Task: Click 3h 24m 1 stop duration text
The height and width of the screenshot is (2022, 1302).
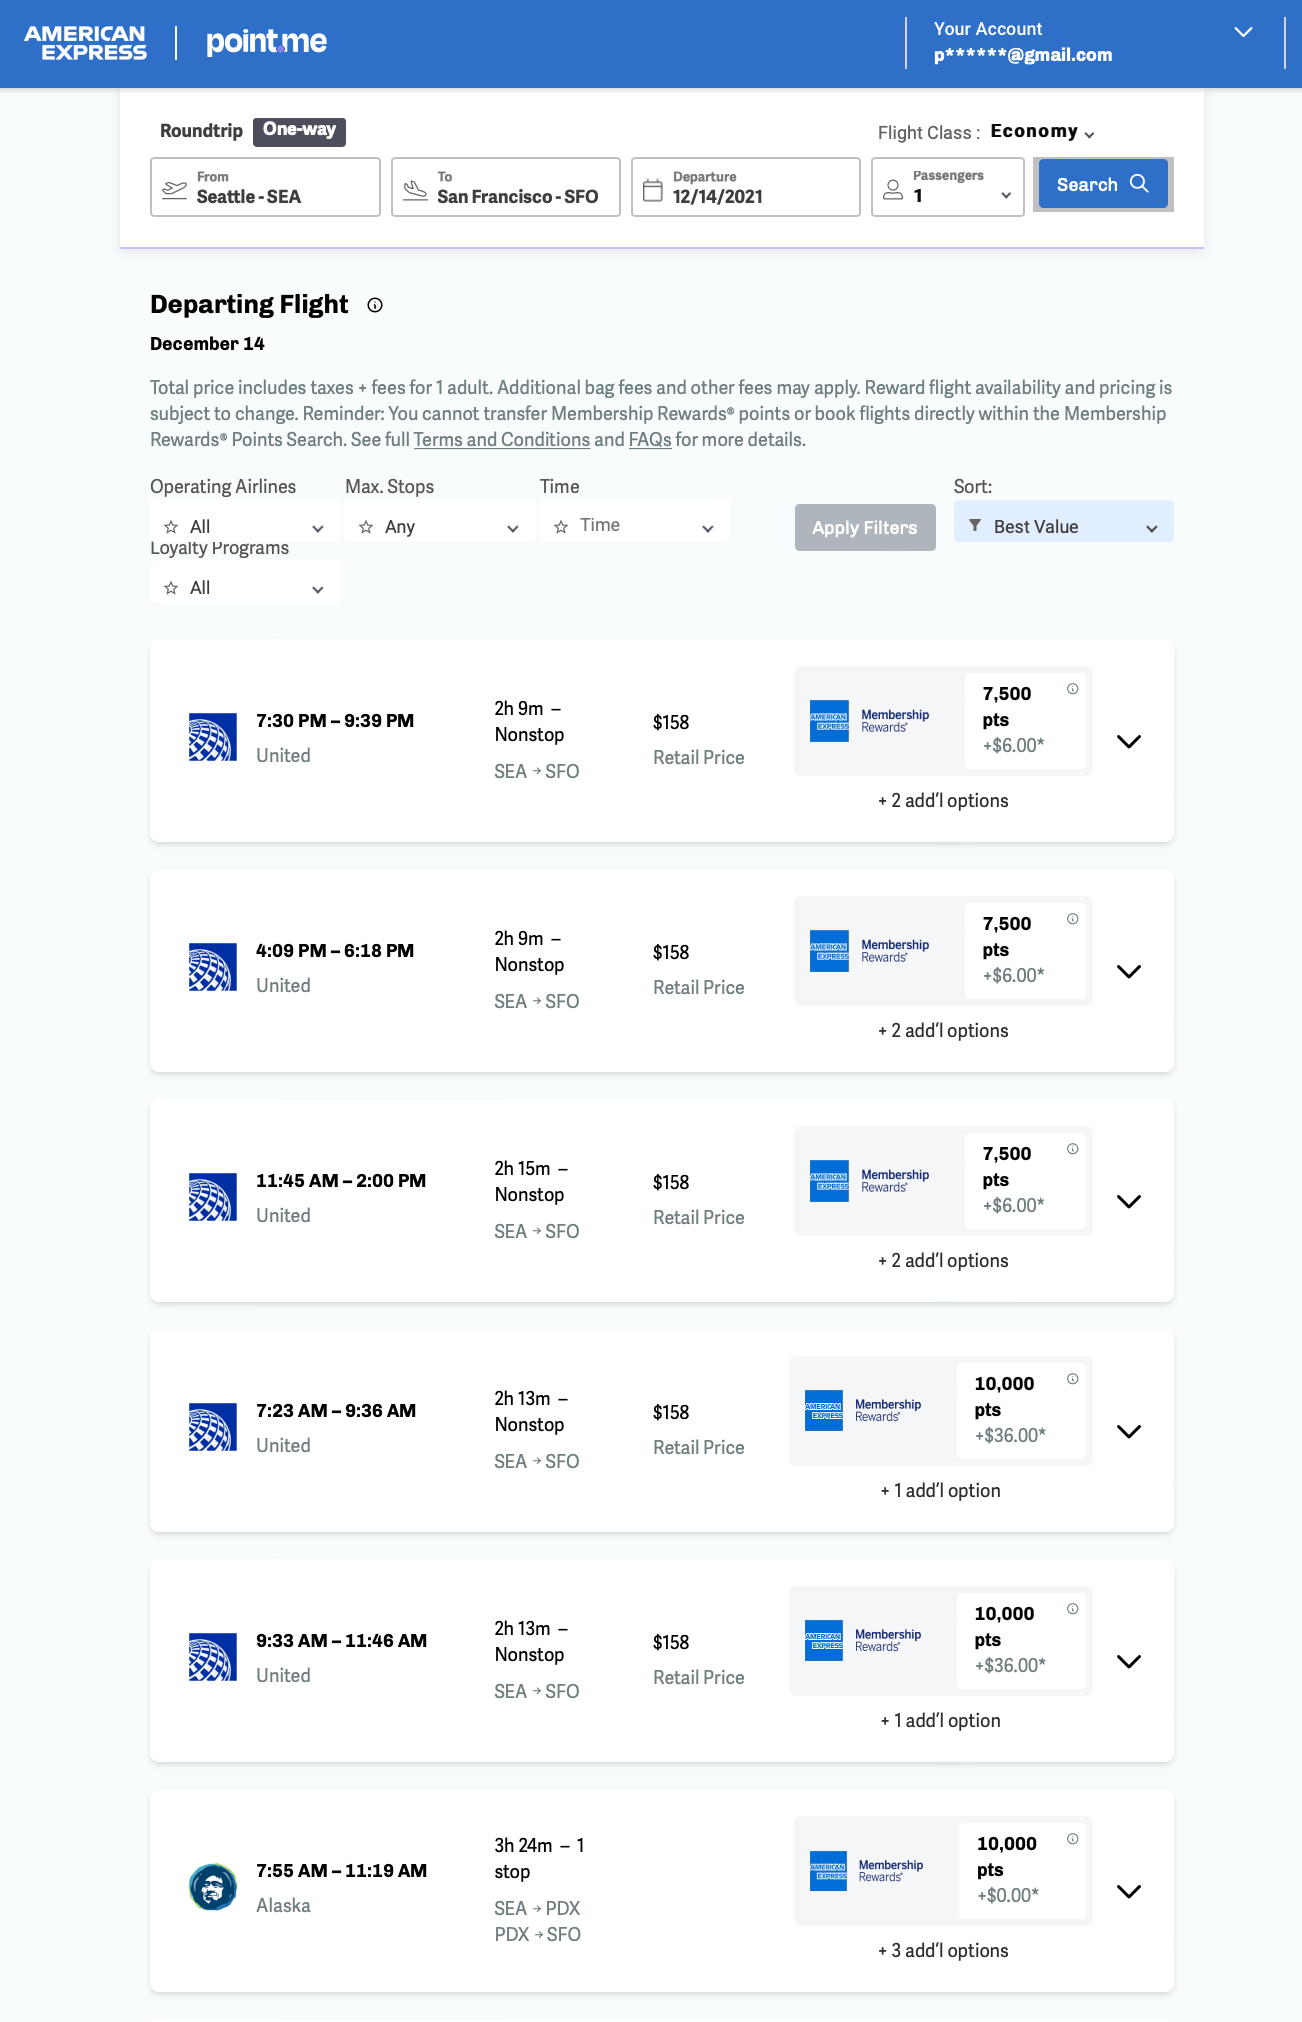Action: [x=540, y=1858]
